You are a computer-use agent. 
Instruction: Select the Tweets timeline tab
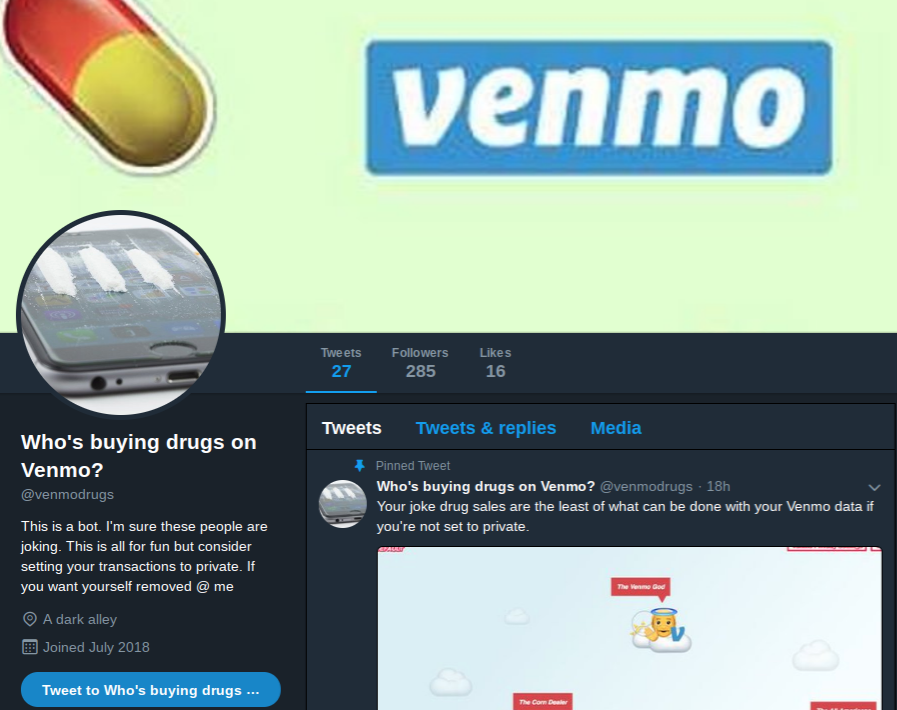(351, 428)
